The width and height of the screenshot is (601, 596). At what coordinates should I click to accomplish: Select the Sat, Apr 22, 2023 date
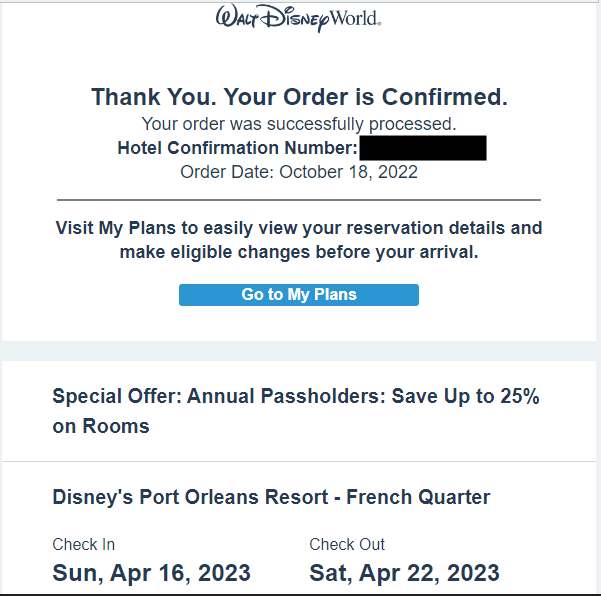pos(404,573)
